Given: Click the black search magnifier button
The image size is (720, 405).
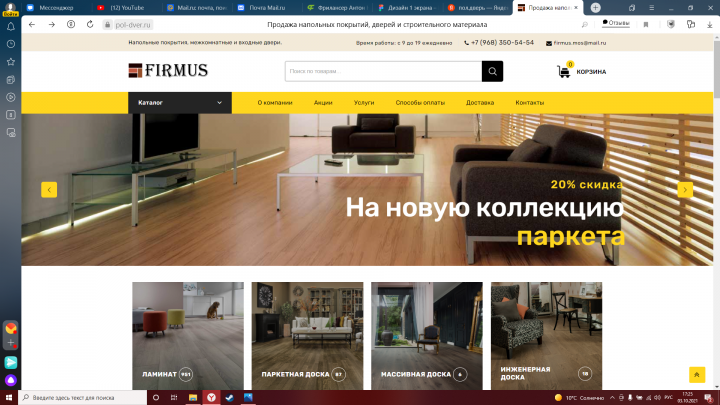Looking at the screenshot, I should (x=492, y=71).
